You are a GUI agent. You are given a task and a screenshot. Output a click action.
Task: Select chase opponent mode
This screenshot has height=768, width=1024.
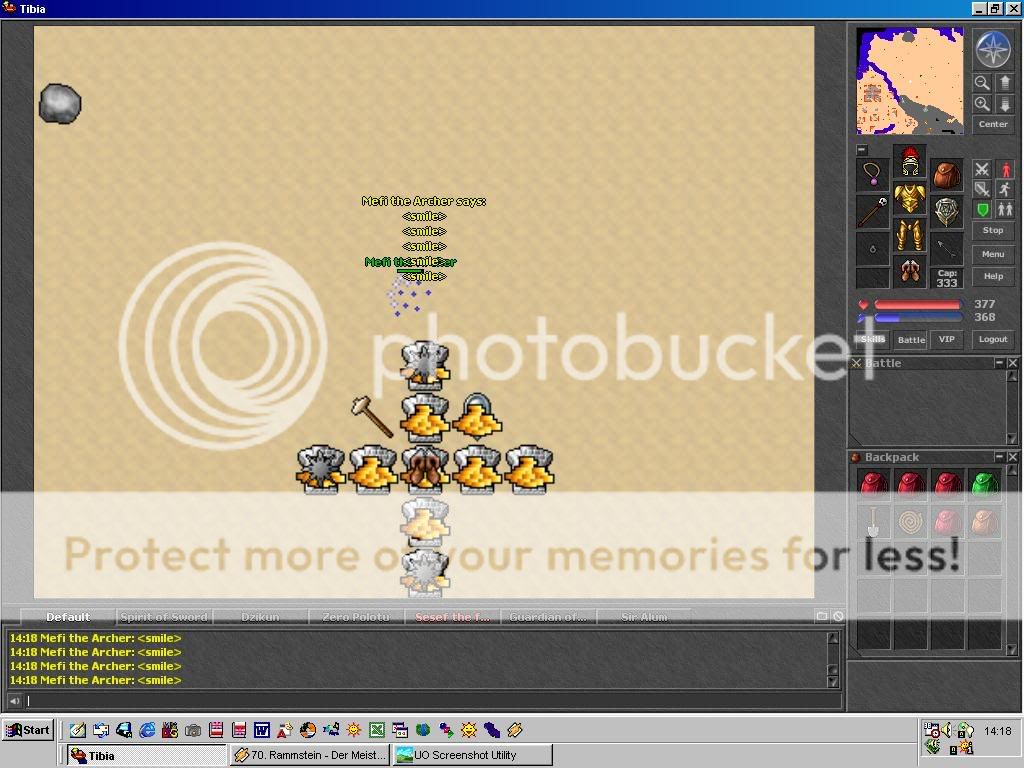1005,189
